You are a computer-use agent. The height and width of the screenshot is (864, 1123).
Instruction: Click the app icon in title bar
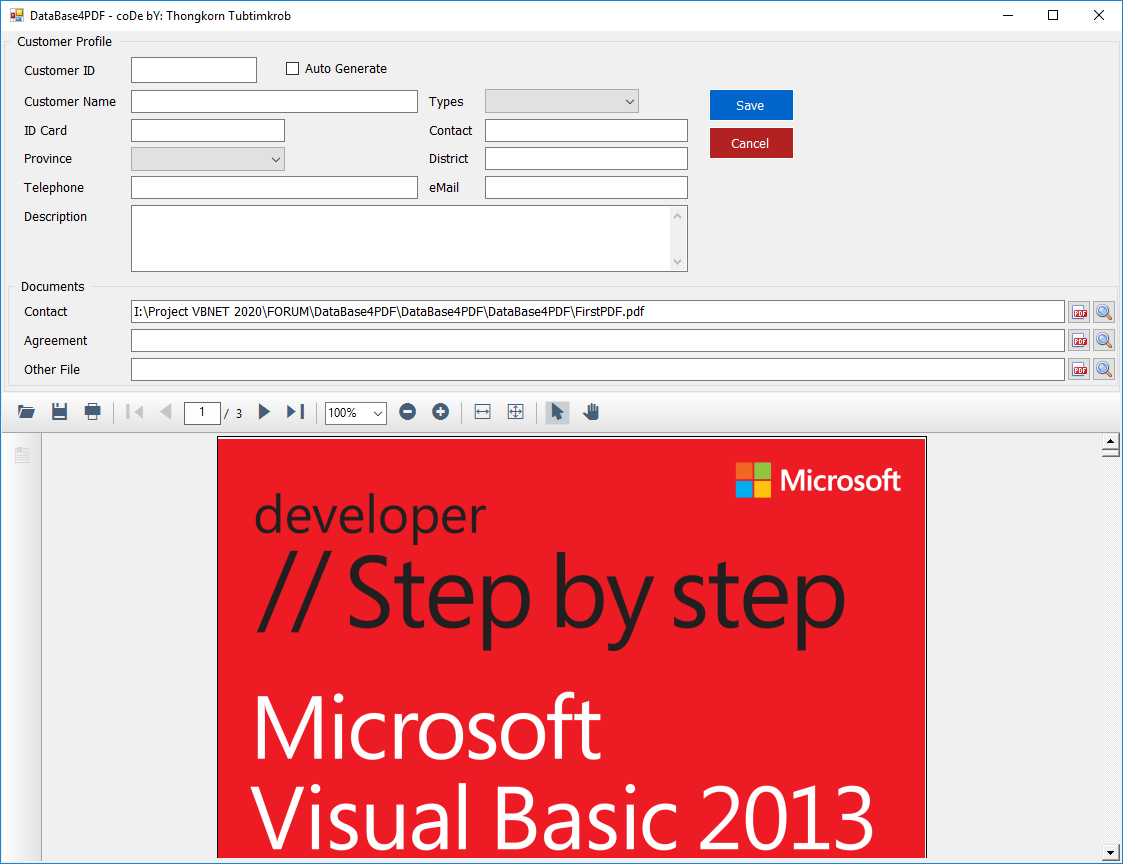click(x=16, y=15)
